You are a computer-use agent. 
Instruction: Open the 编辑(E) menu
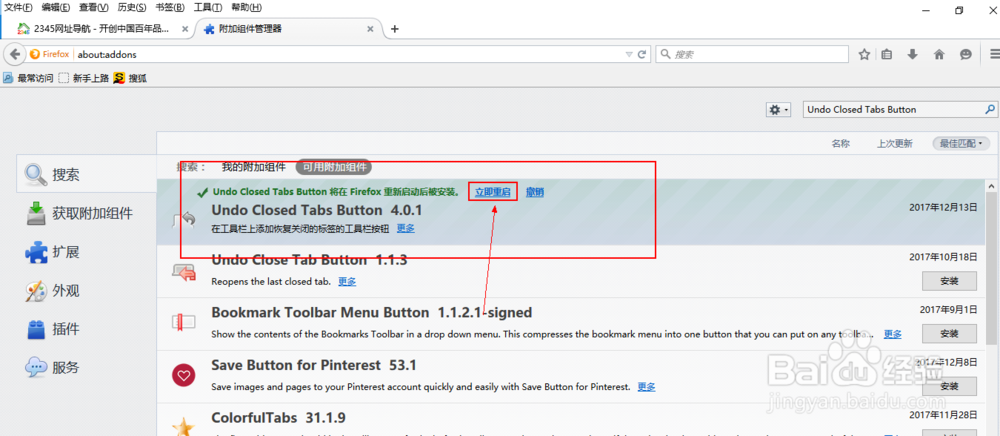[56, 8]
